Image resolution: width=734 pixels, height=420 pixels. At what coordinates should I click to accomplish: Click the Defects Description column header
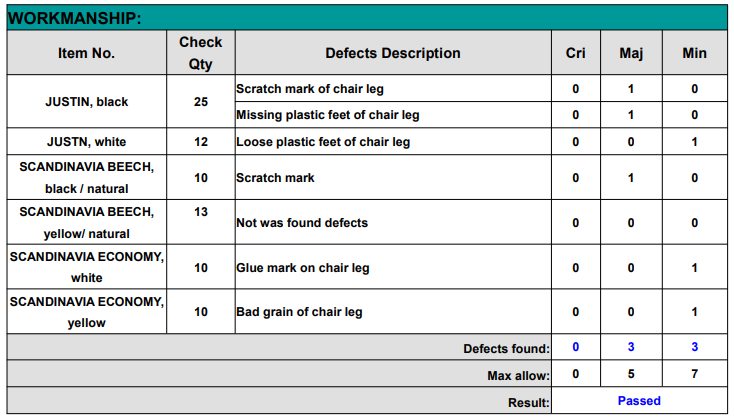(x=393, y=53)
